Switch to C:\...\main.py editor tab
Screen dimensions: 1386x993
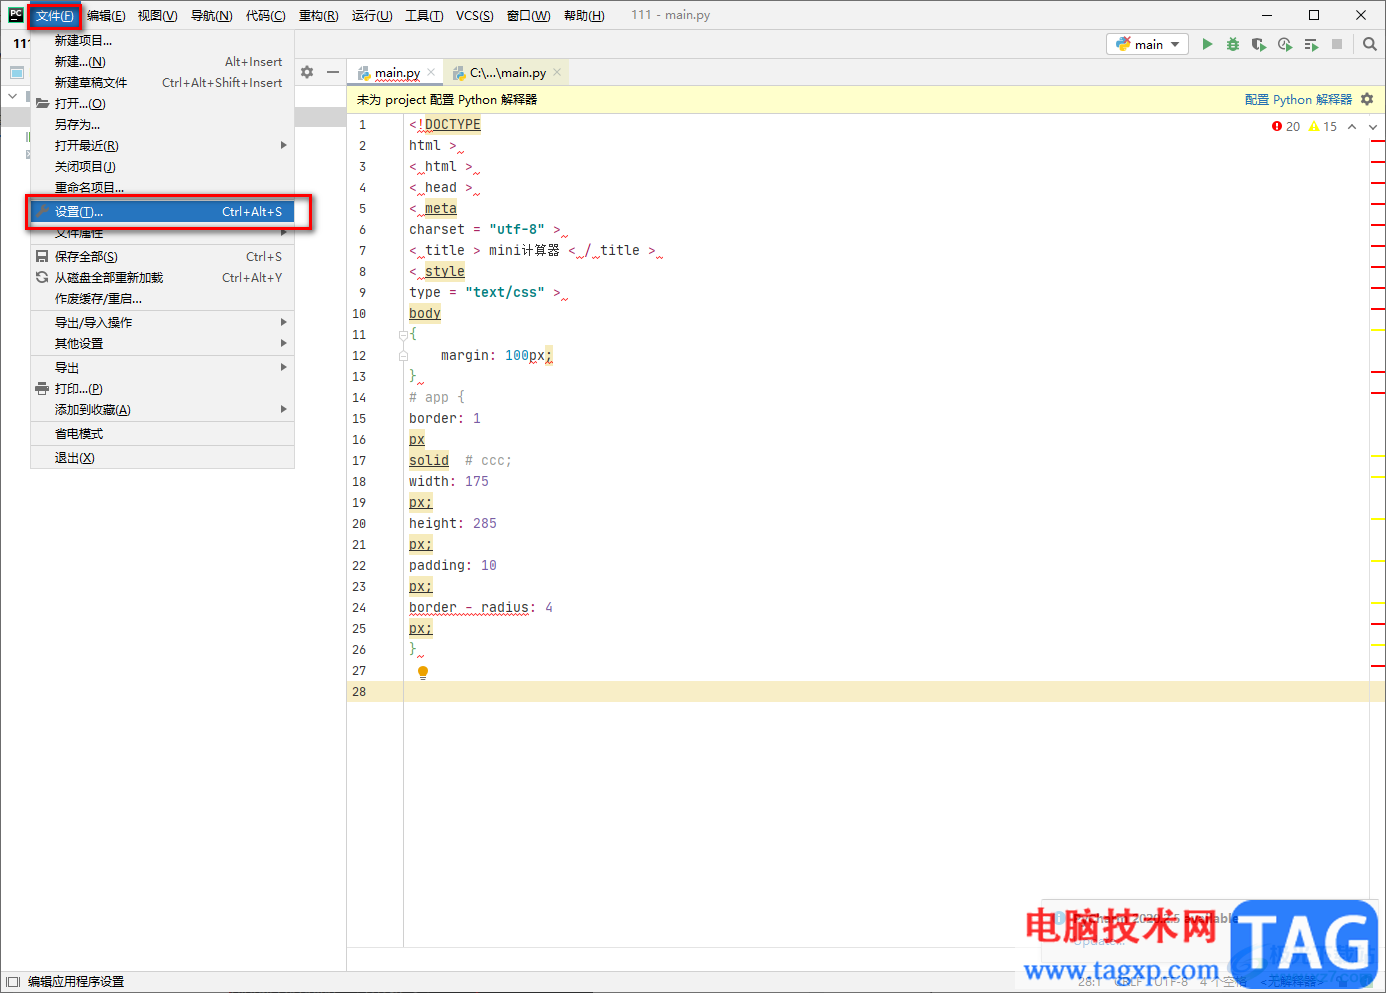point(507,73)
